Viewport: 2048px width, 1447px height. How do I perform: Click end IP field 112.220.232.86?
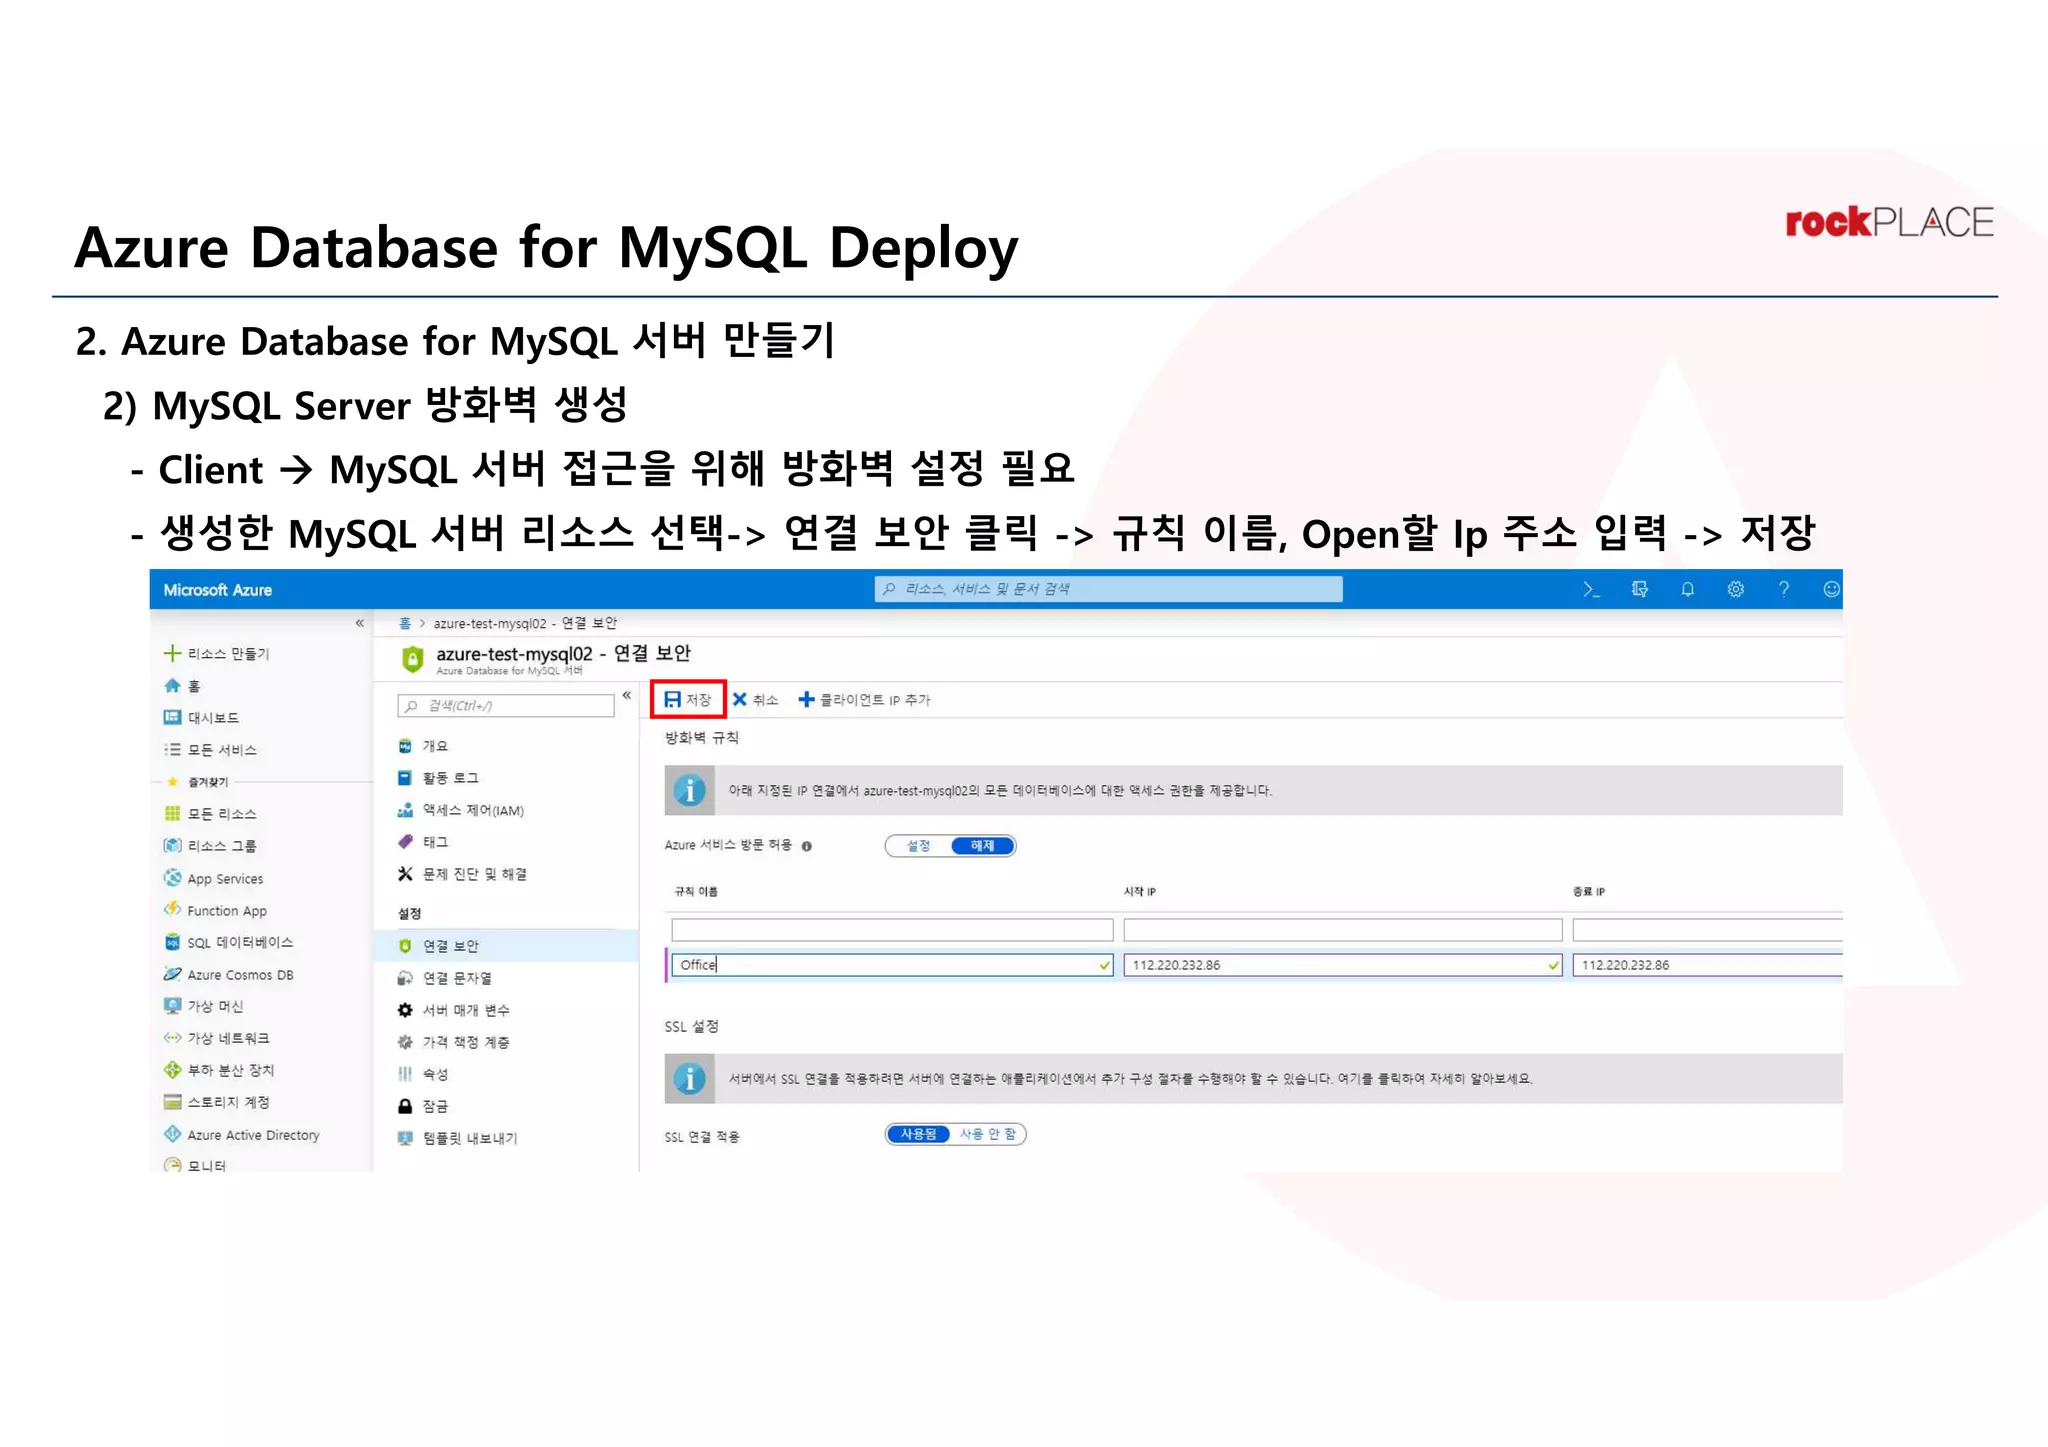(1707, 965)
